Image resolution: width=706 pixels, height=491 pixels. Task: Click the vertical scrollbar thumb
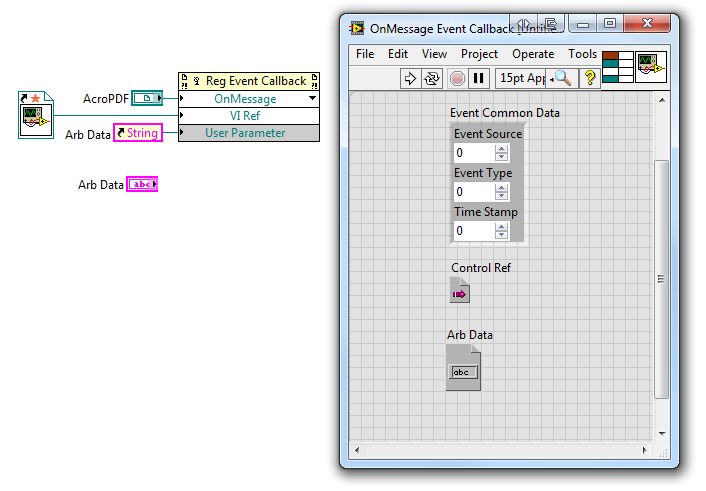[x=661, y=279]
